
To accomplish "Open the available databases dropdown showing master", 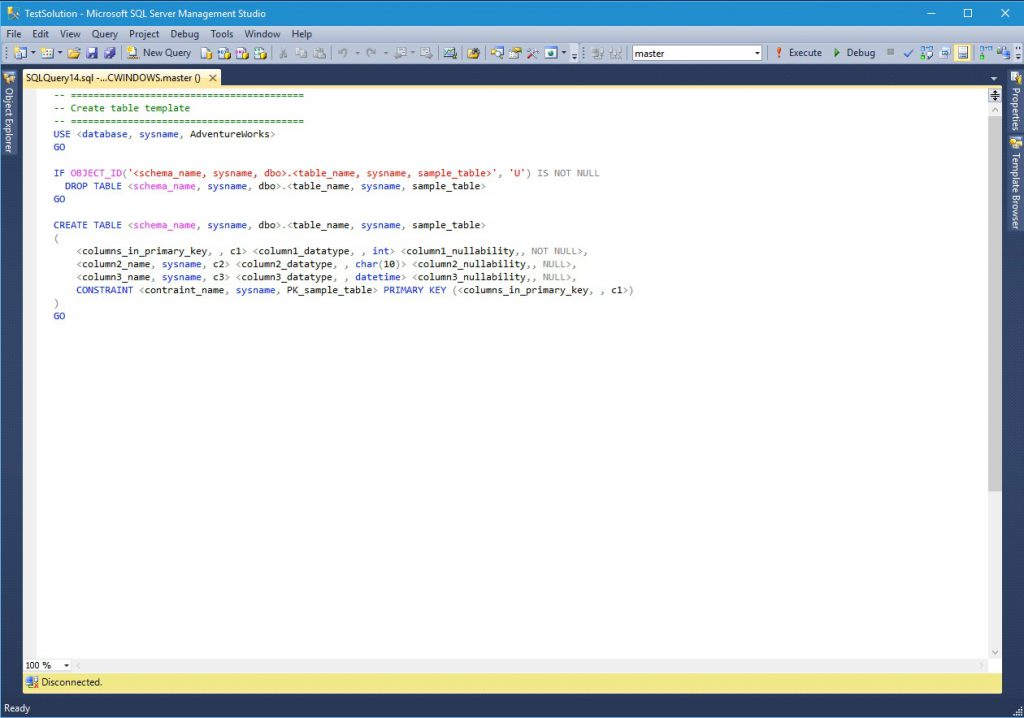I will 759,52.
